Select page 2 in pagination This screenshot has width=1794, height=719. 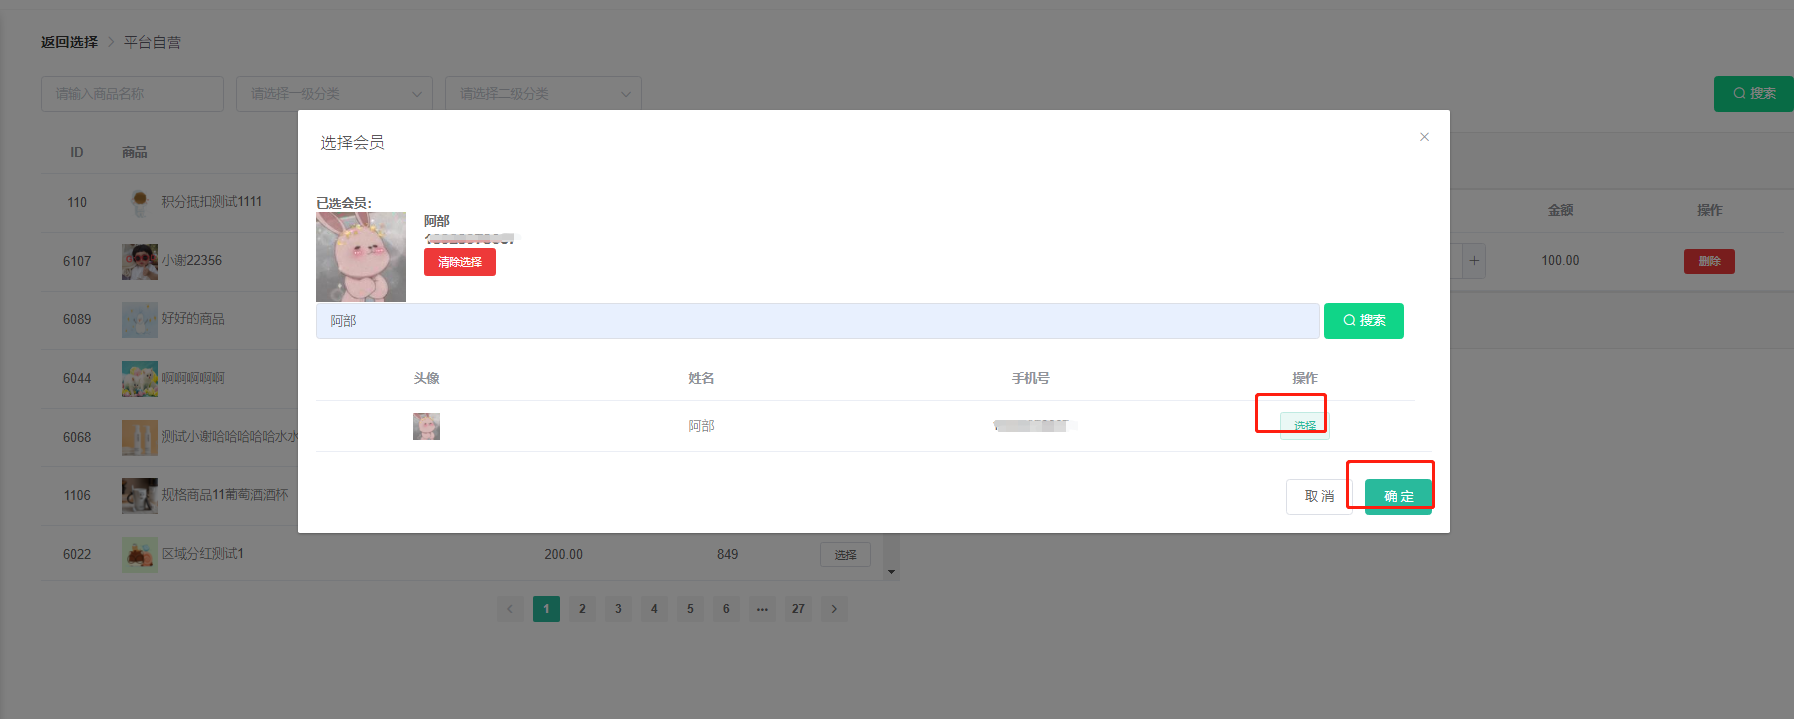tap(582, 609)
